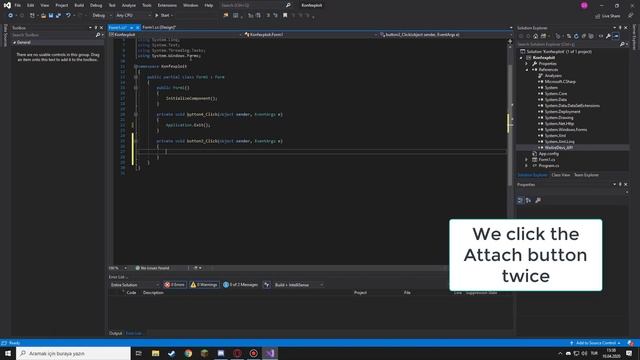Switch to the Class View tab
This screenshot has height=360, width=640.
click(x=560, y=175)
